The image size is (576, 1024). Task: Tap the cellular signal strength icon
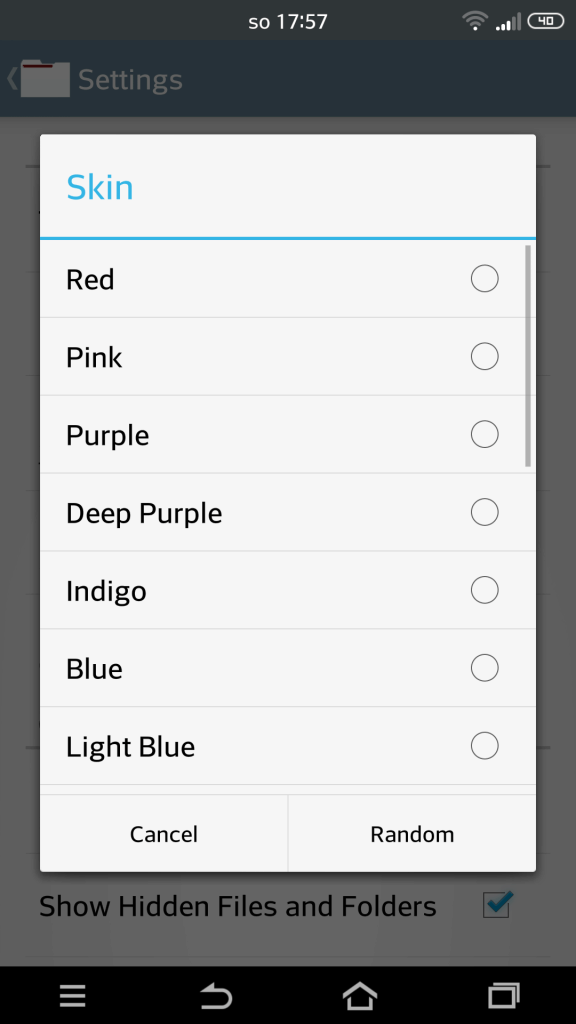tap(509, 22)
